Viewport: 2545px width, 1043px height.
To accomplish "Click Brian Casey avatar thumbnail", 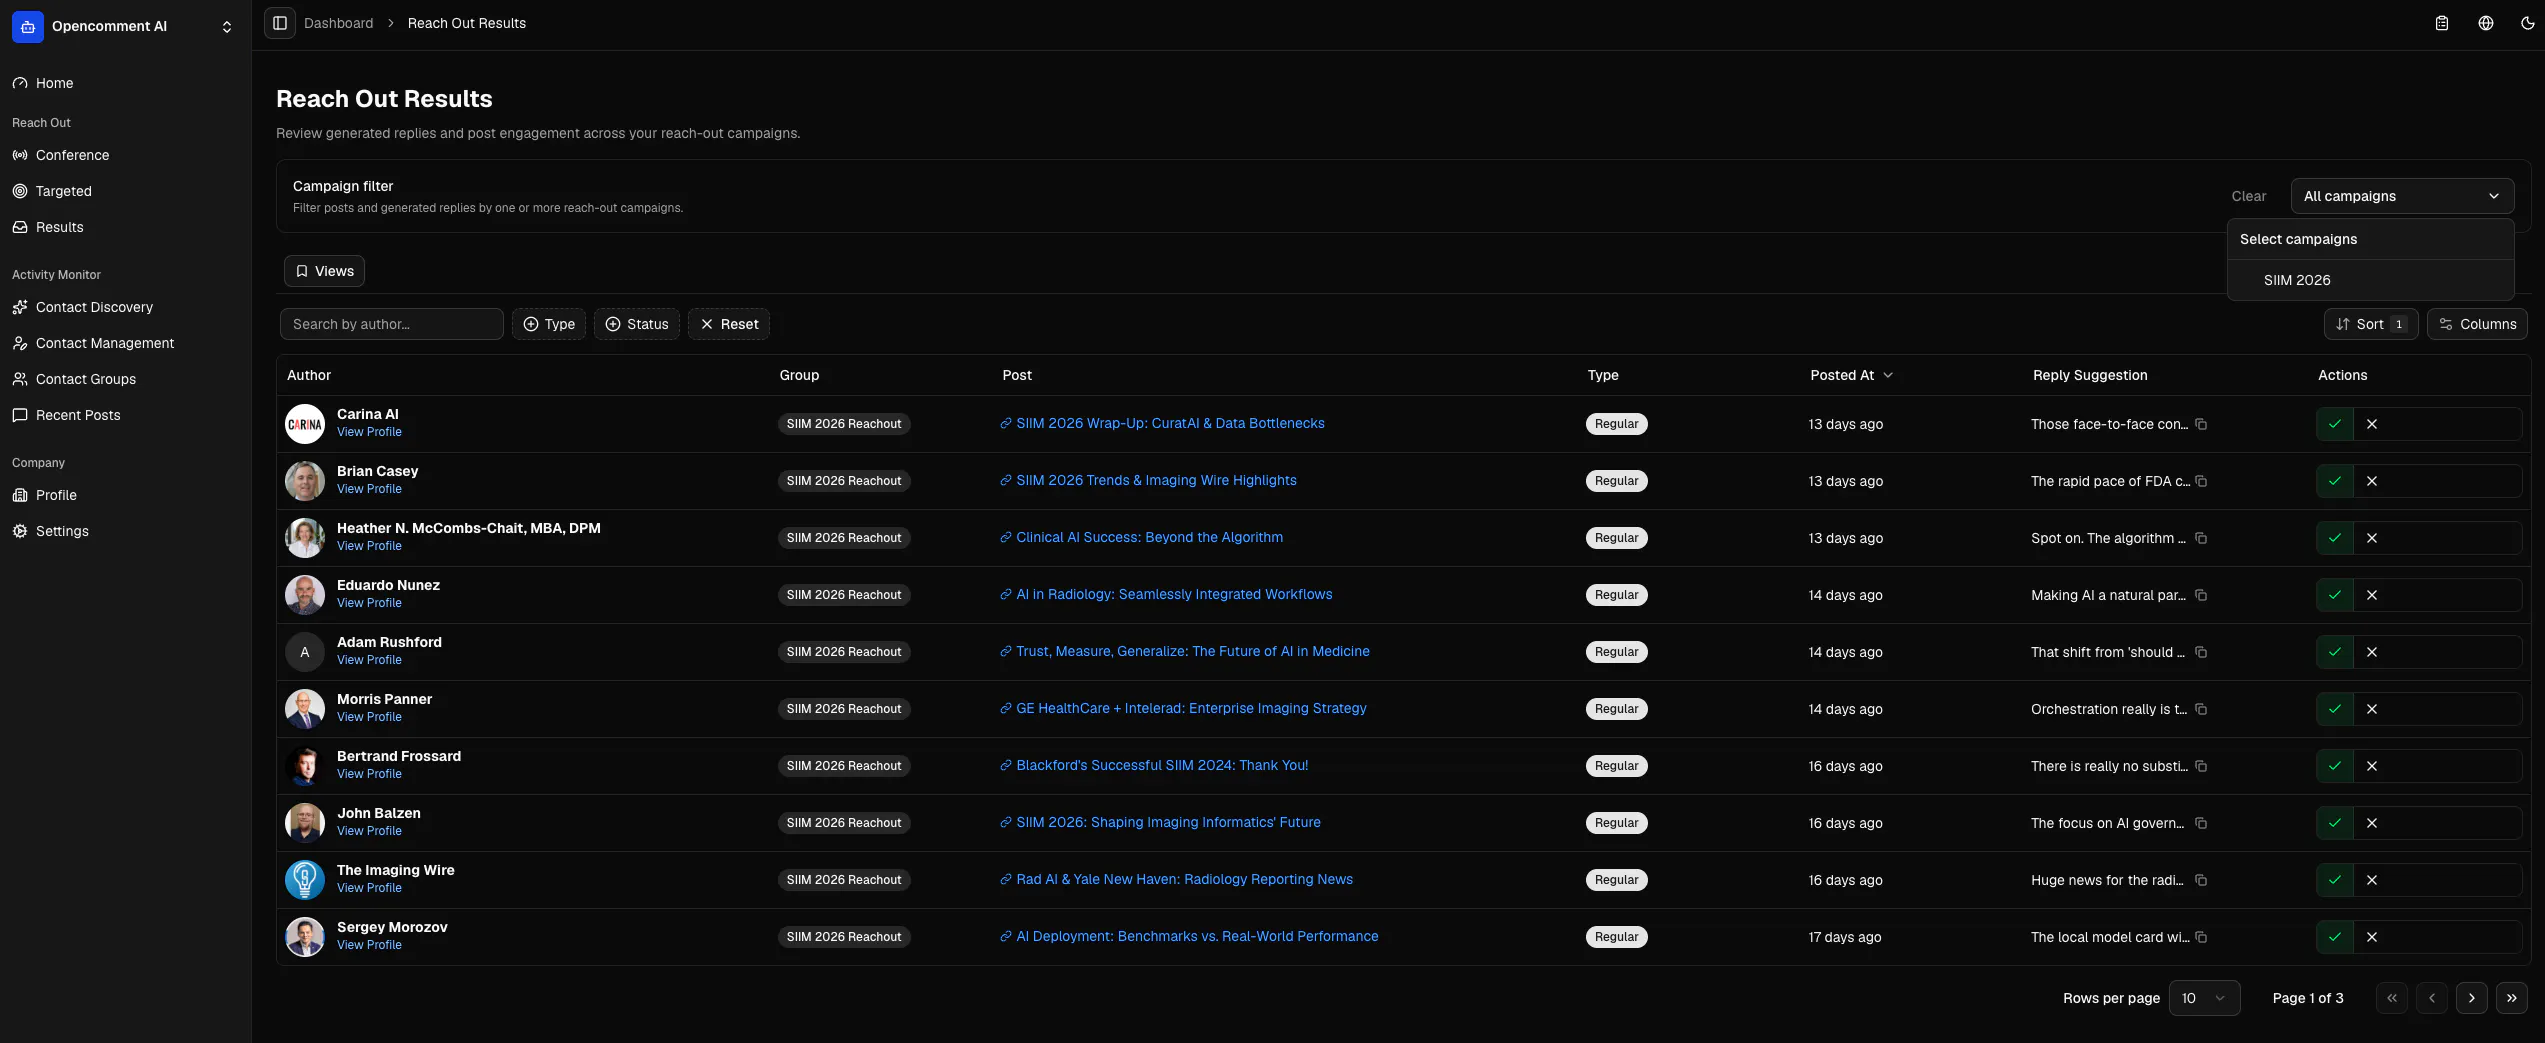I will (x=305, y=481).
